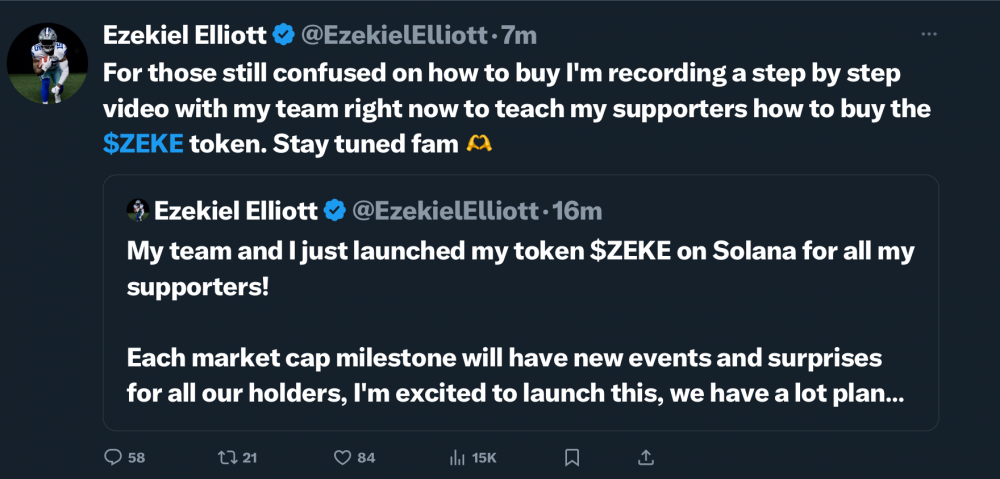Open the blue $ZEKE cashtag link
The height and width of the screenshot is (479, 1000).
(x=143, y=144)
